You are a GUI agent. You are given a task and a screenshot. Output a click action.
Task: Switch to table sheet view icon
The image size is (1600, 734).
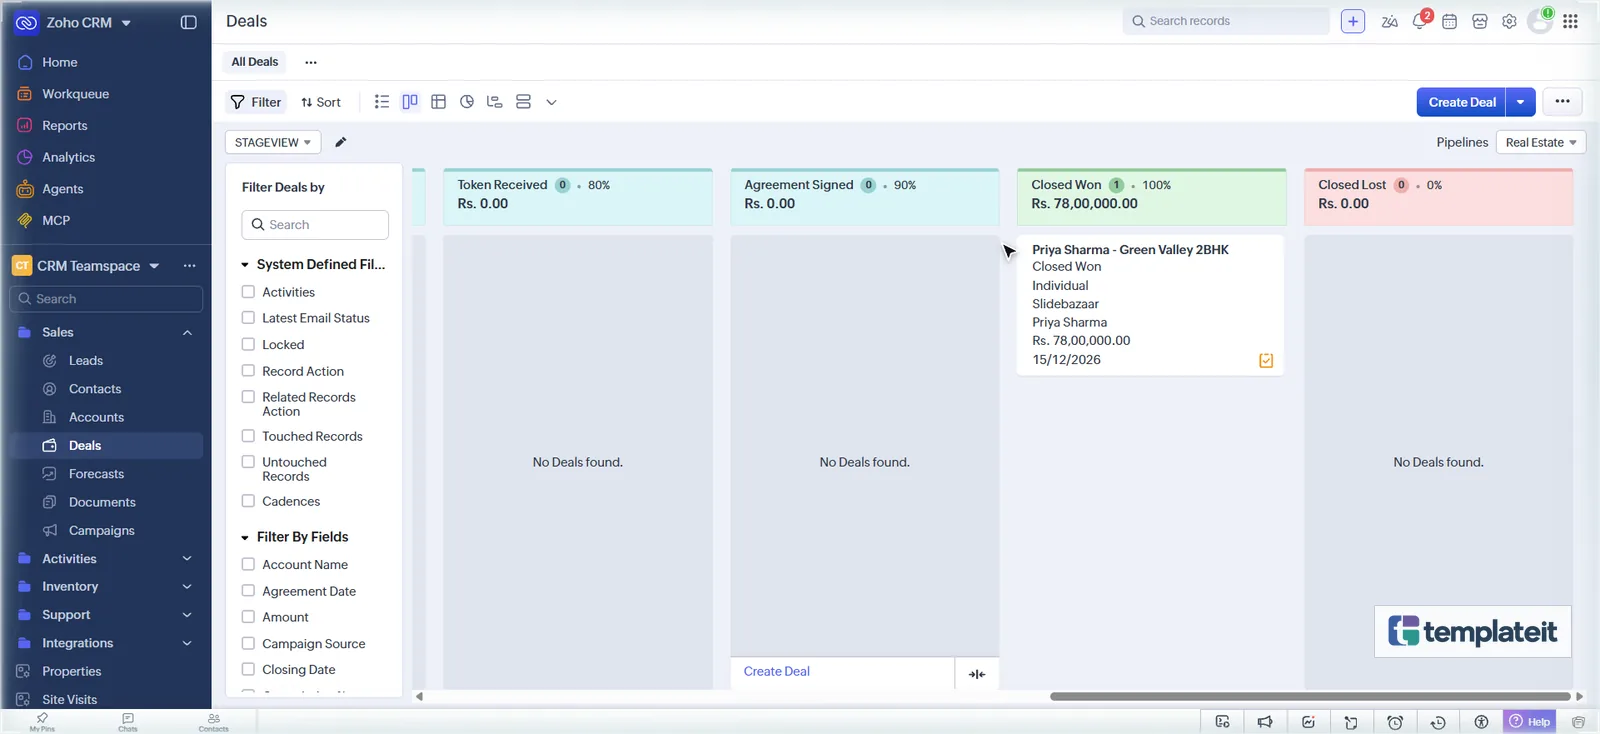[438, 102]
